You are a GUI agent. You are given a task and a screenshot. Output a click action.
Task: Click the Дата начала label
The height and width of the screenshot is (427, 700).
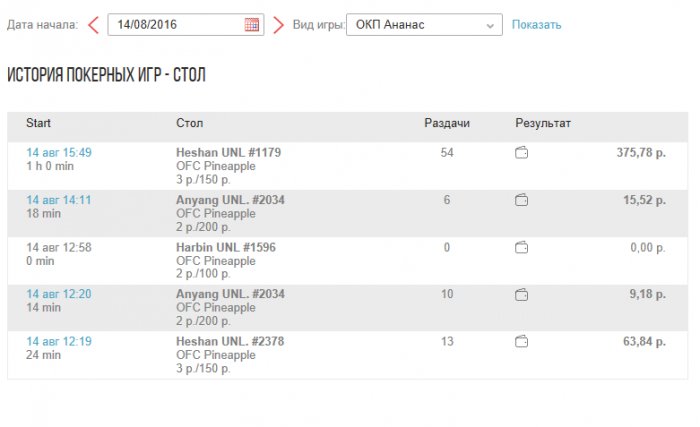[x=42, y=25]
